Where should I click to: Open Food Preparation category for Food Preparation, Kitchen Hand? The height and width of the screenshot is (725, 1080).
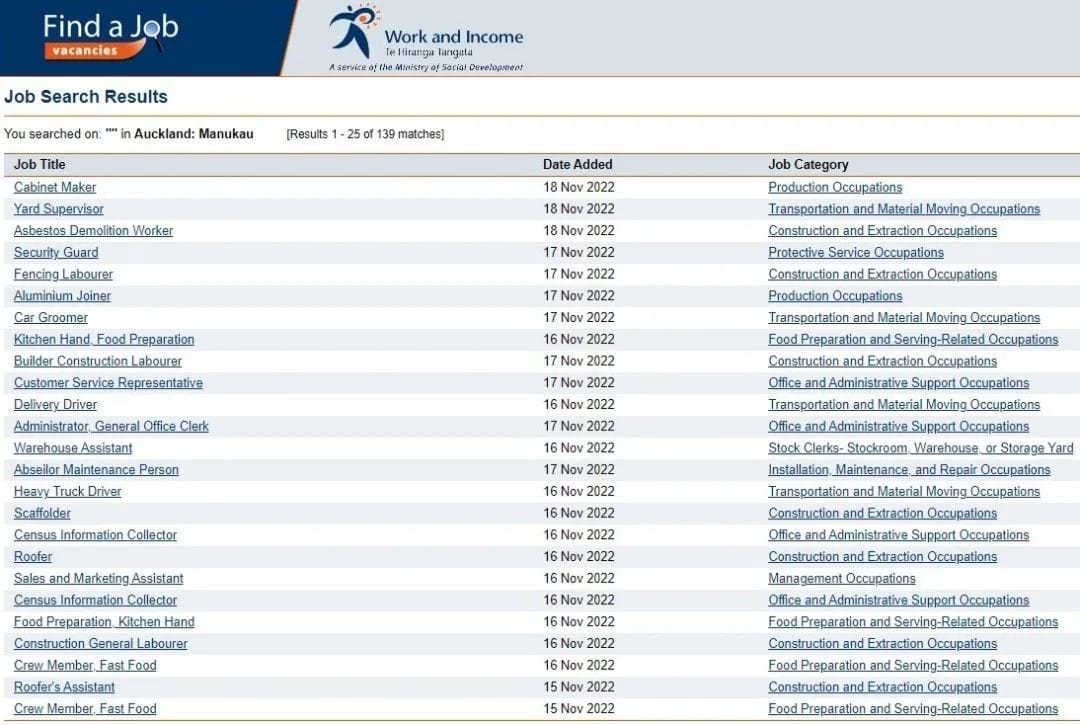pyautogui.click(x=913, y=622)
